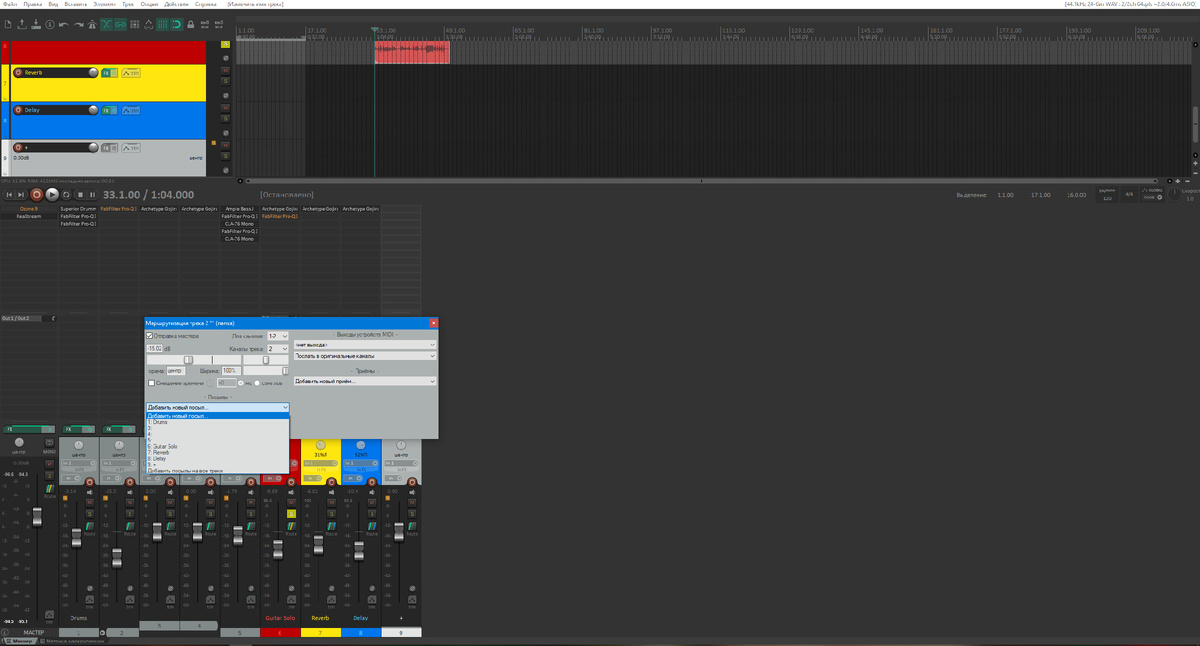Unsolo the Guitar Solo mixer strip
This screenshot has width=1200, height=646.
click(291, 514)
